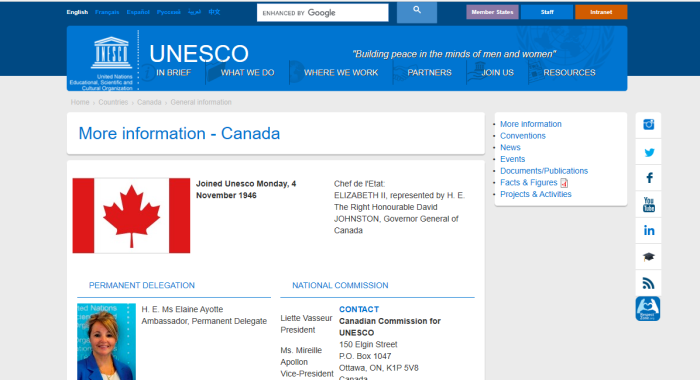
Task: Open Facts & Figures link
Action: pos(529,182)
